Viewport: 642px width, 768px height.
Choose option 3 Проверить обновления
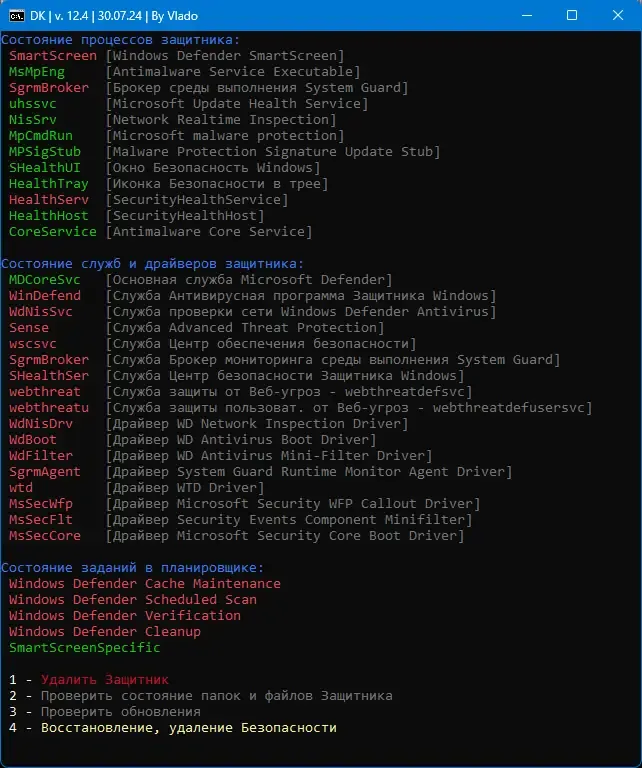click(120, 712)
